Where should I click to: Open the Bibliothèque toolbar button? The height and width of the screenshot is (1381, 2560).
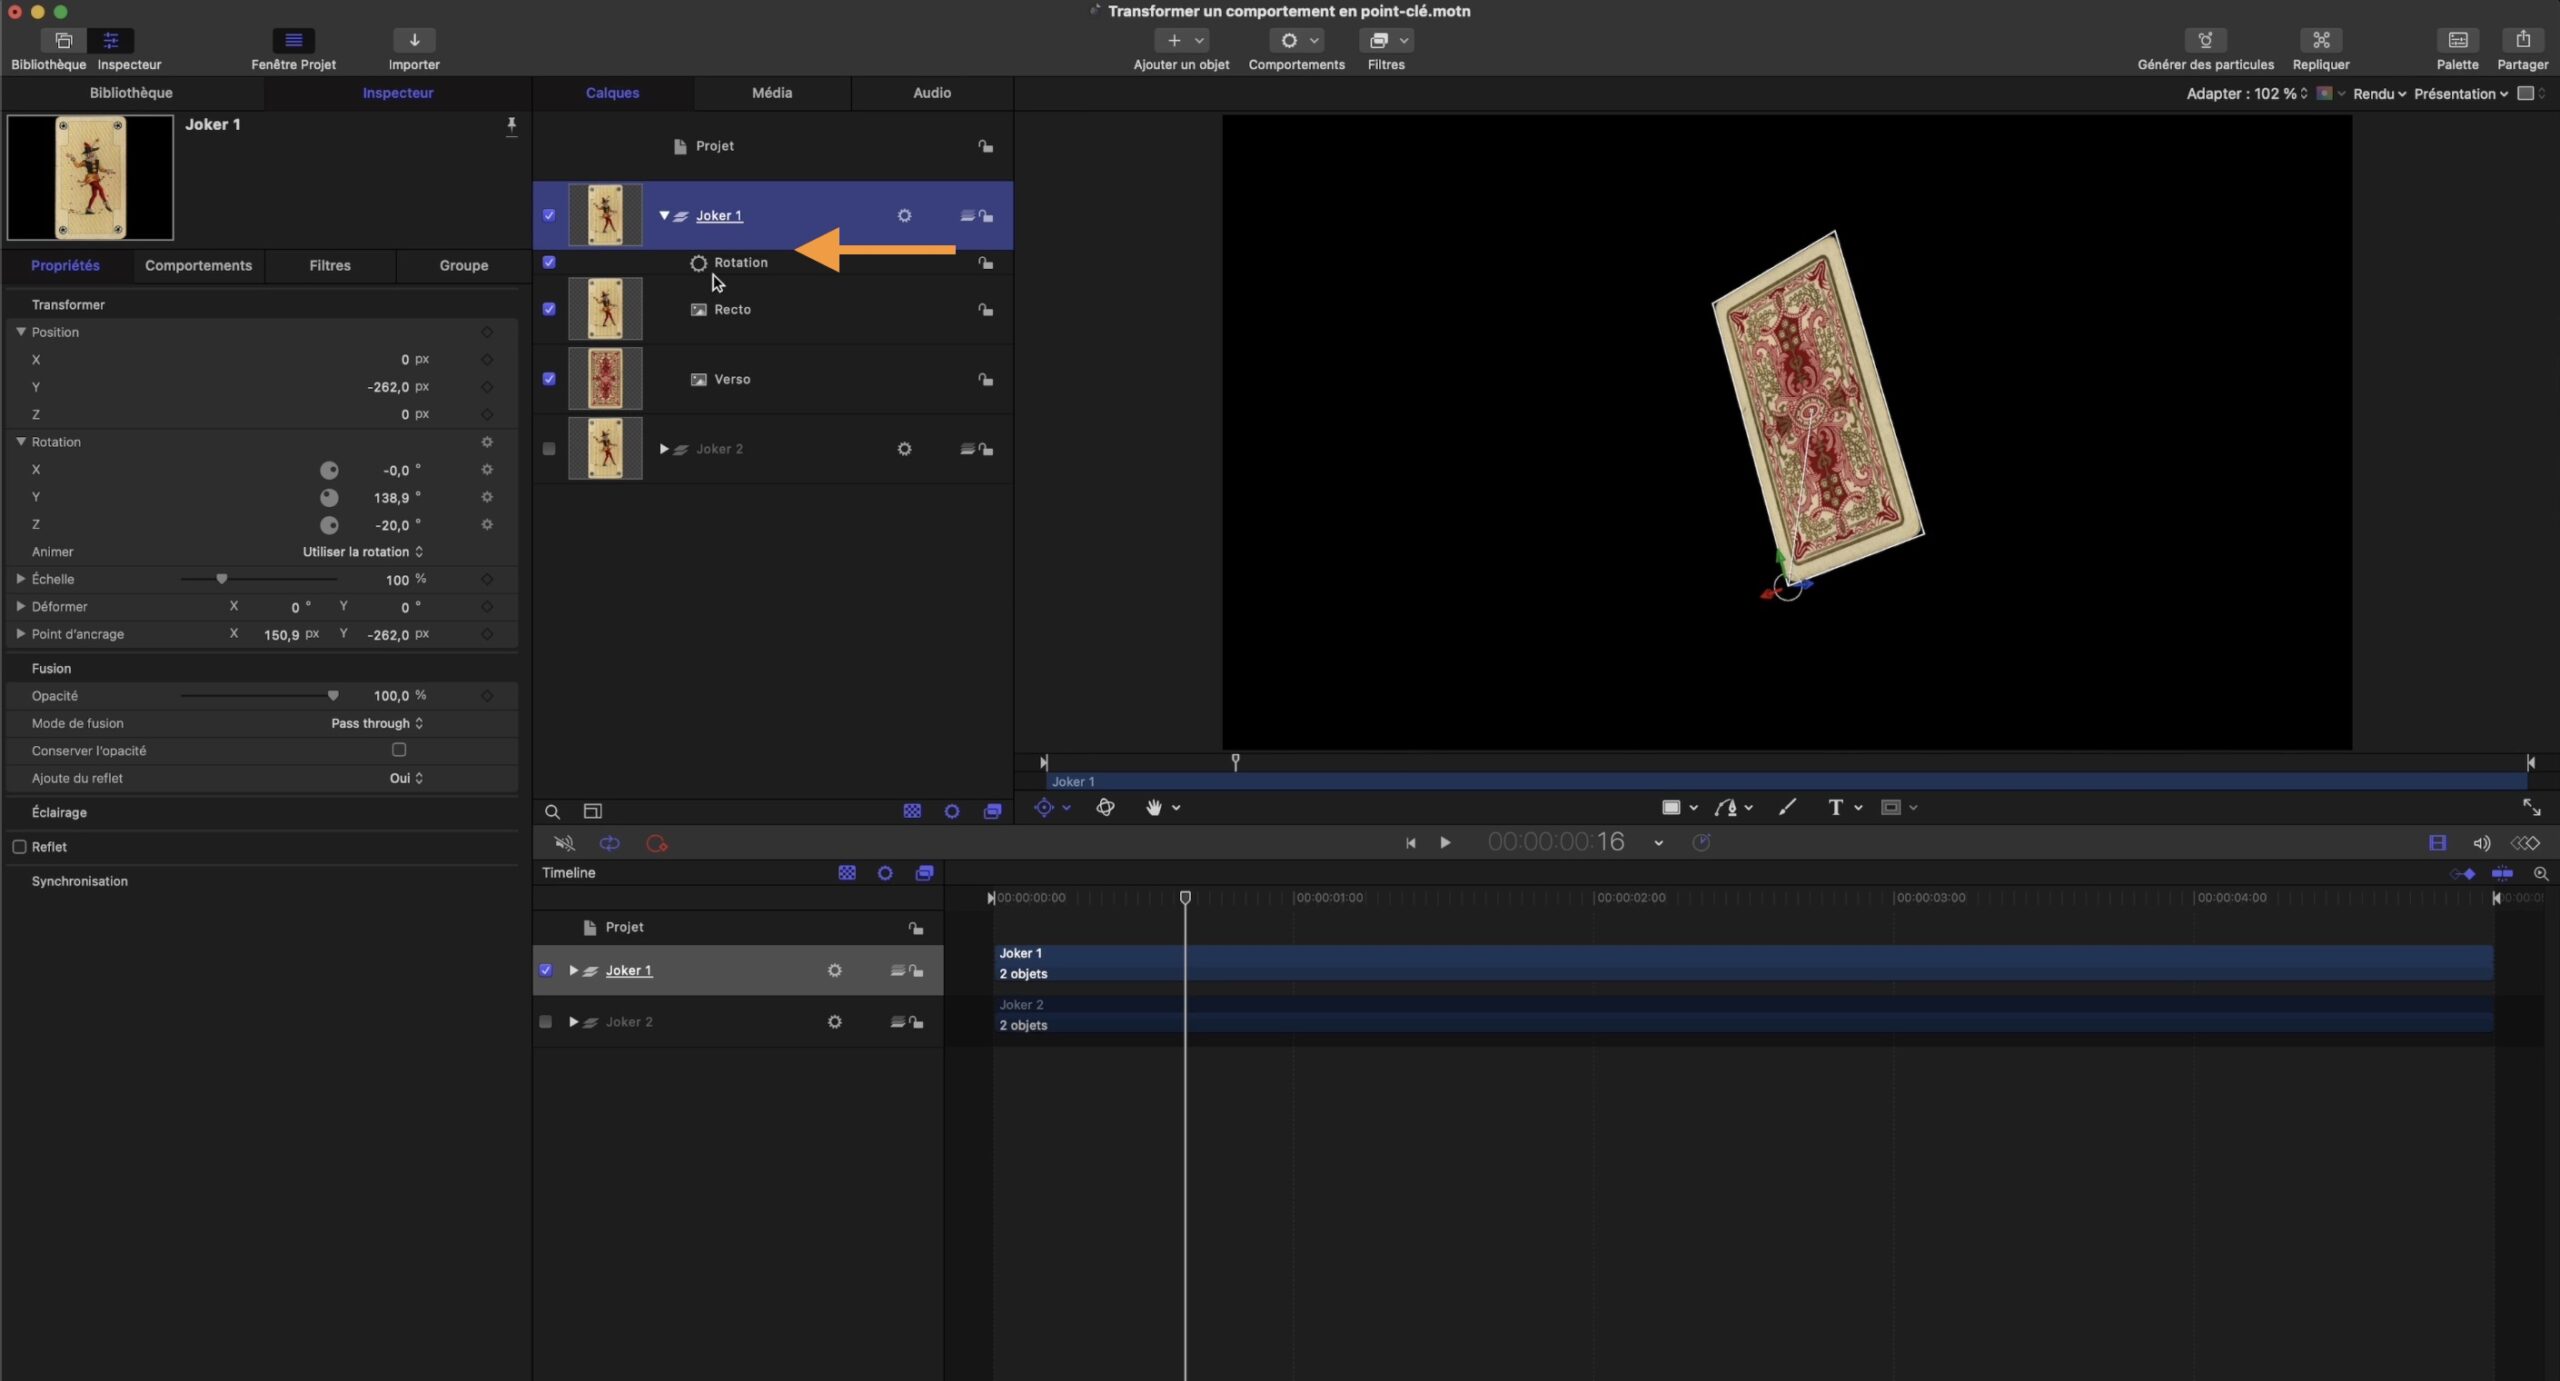[x=63, y=40]
